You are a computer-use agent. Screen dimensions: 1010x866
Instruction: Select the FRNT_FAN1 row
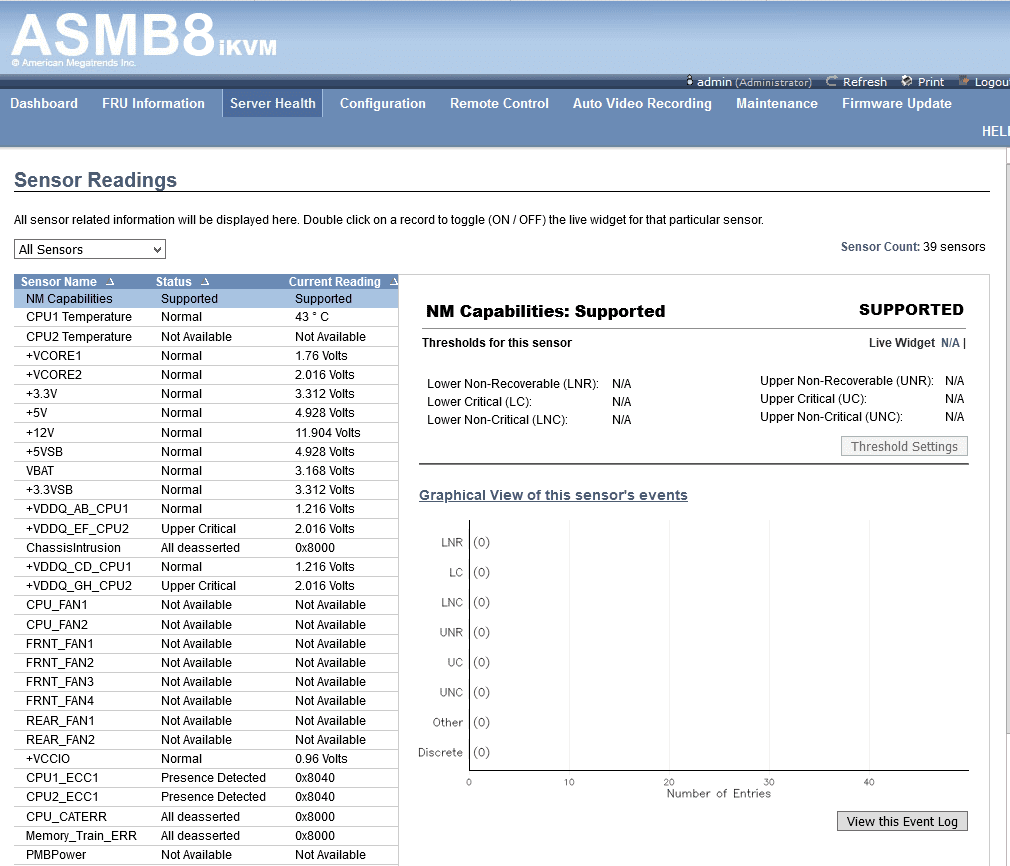[206, 644]
